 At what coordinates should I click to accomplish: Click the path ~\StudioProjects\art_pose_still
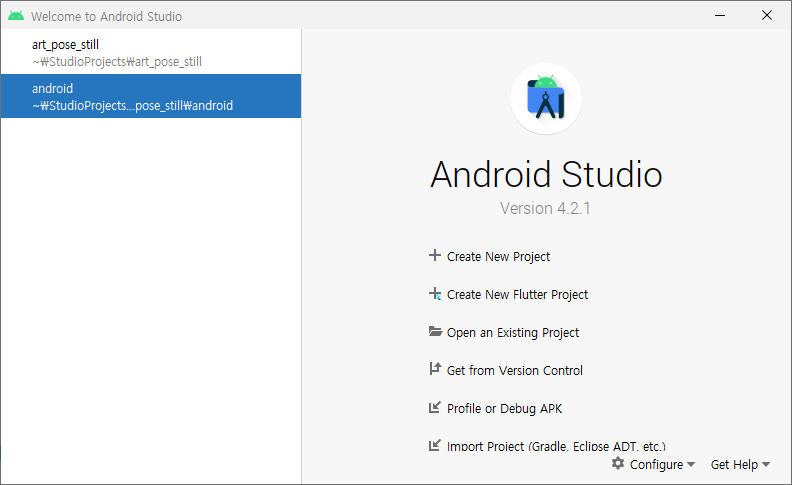point(117,62)
